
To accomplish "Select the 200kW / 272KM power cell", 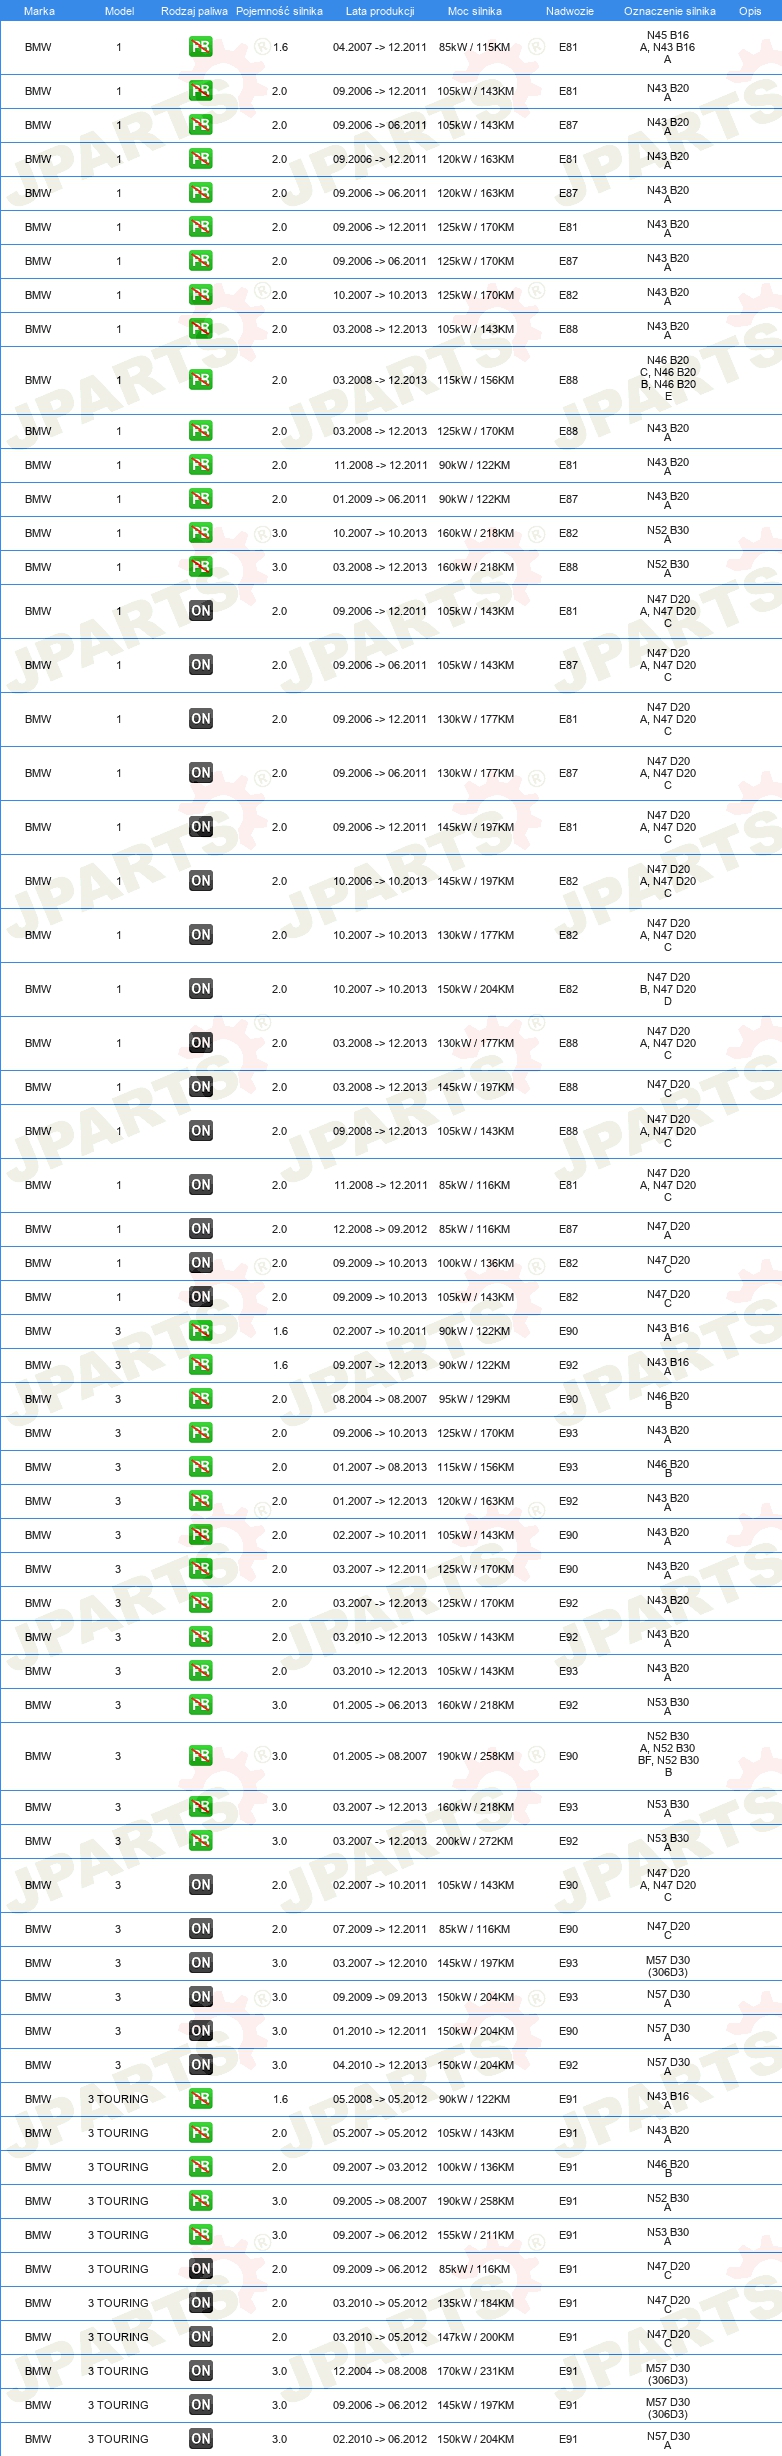I will point(475,1841).
